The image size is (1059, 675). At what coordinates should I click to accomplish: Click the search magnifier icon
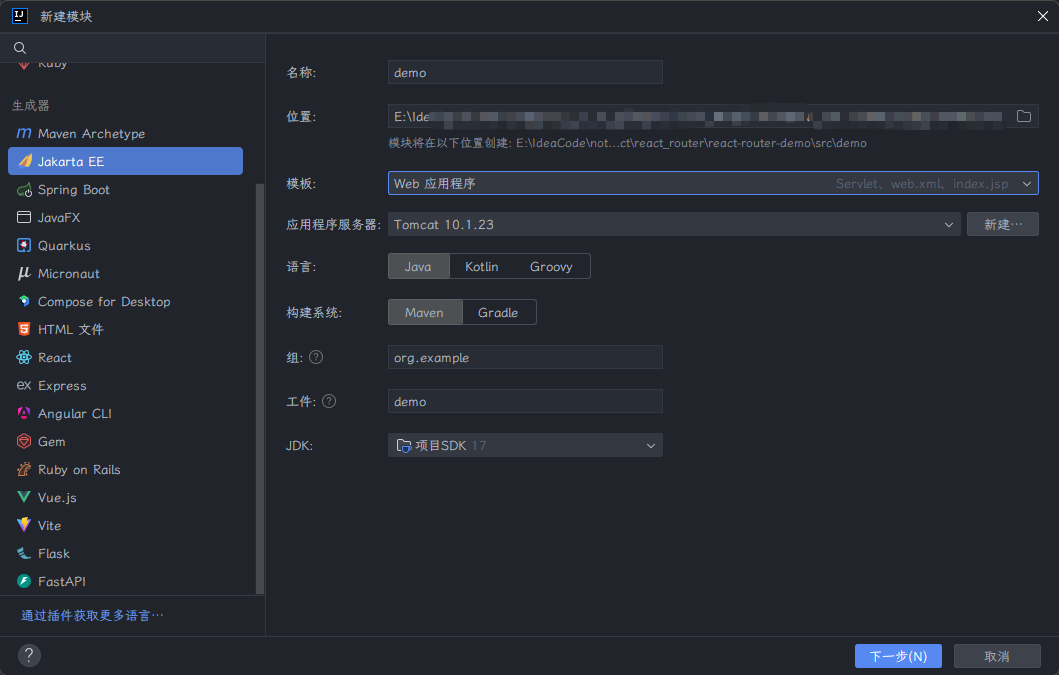click(x=20, y=48)
